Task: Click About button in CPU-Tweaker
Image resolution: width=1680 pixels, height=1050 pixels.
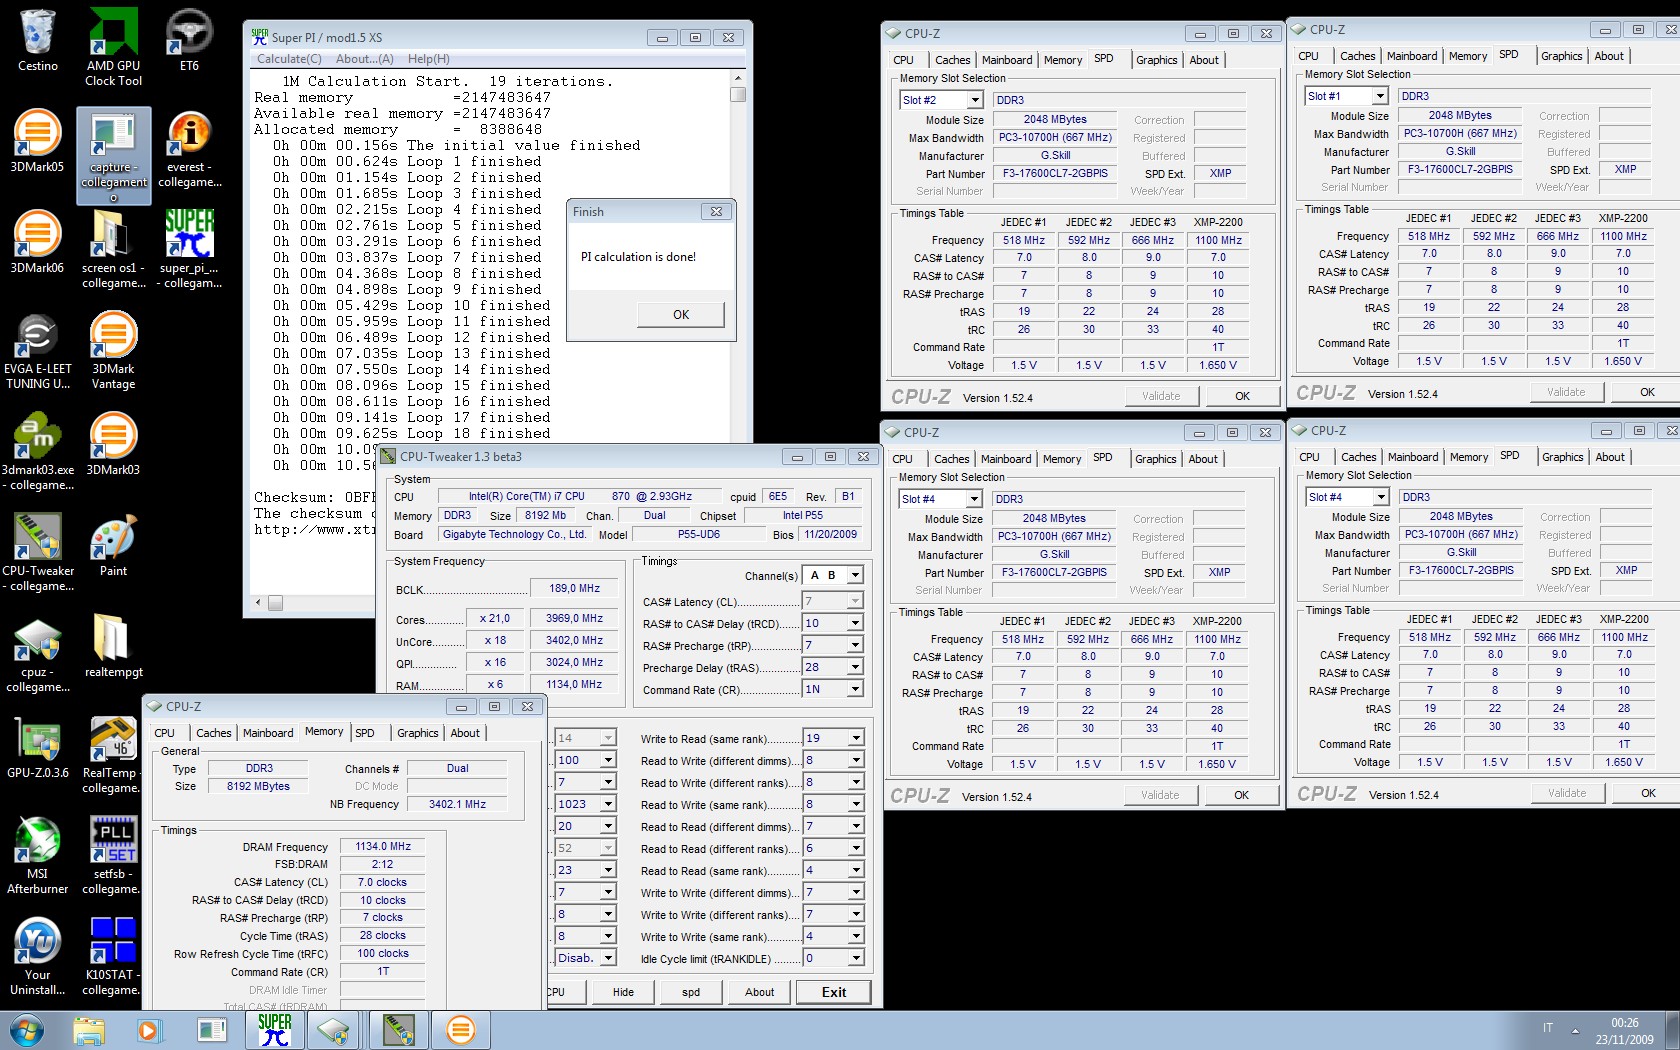Action: click(759, 992)
